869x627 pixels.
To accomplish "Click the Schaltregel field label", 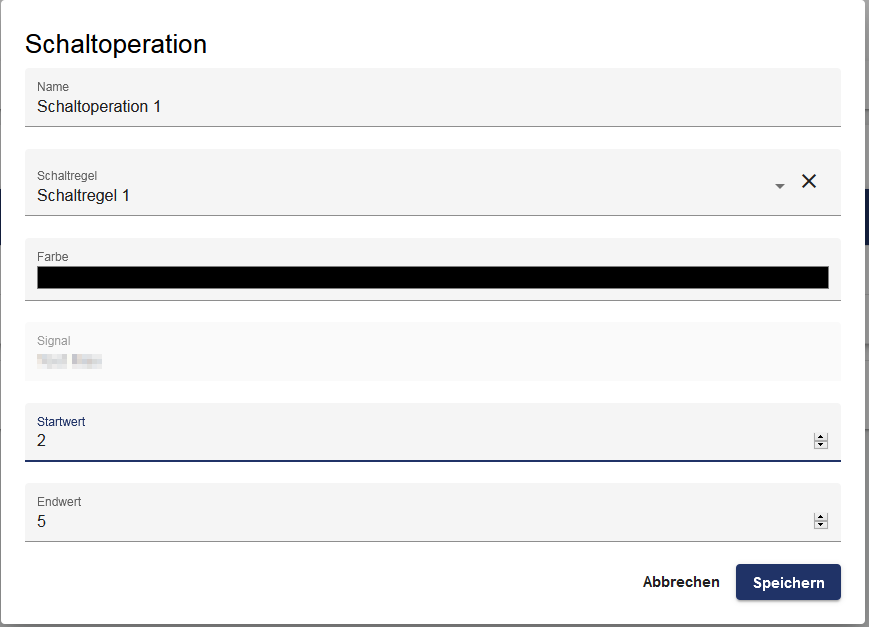I will [67, 176].
